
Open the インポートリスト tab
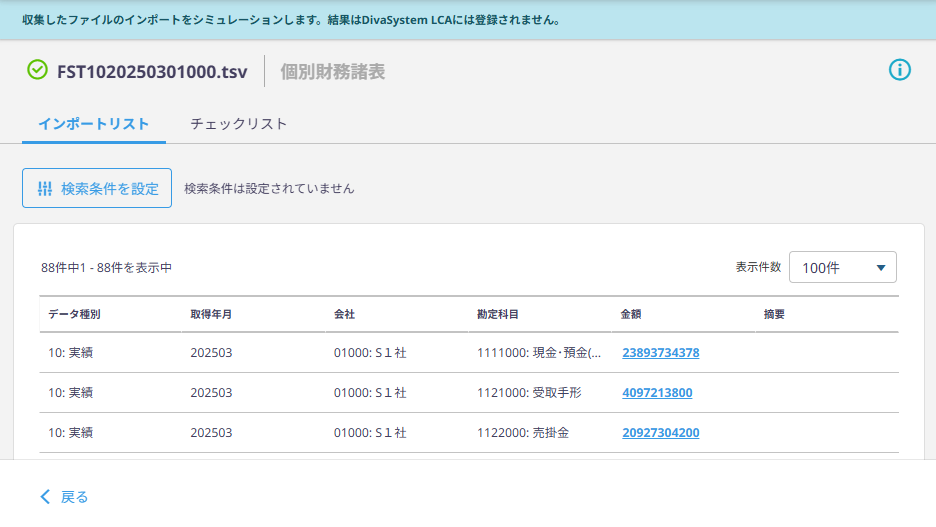coord(94,124)
